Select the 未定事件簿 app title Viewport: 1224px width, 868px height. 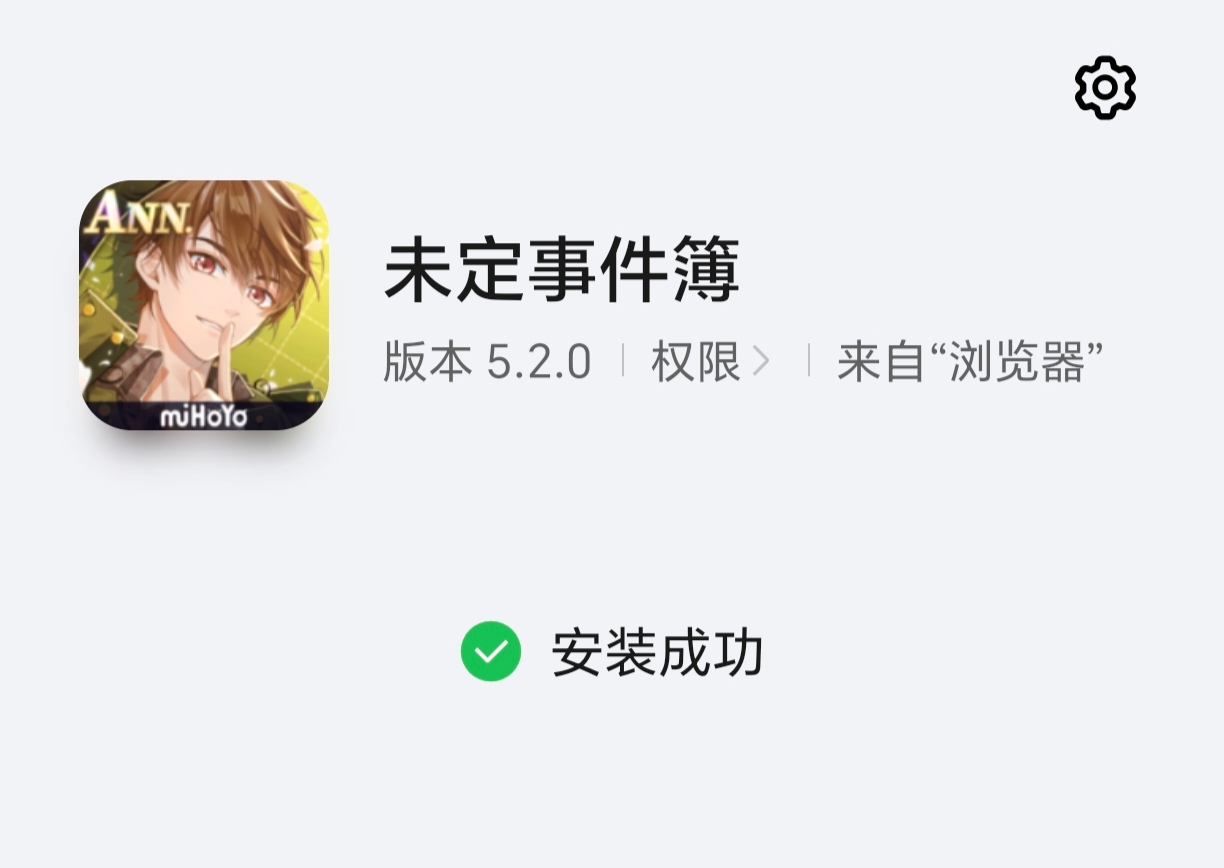pyautogui.click(x=562, y=270)
